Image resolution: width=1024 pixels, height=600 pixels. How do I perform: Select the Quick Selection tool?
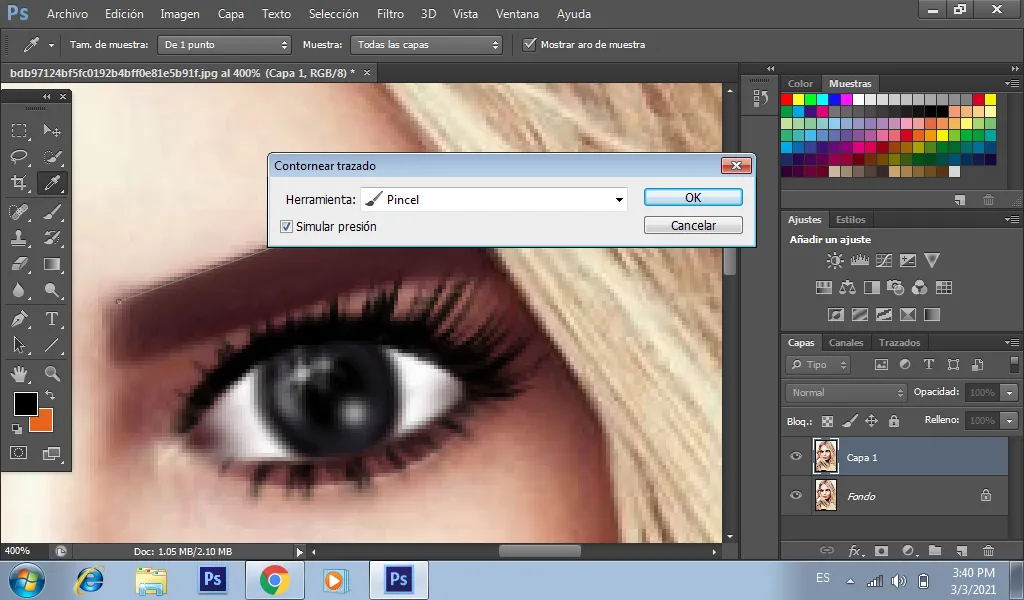click(52, 157)
